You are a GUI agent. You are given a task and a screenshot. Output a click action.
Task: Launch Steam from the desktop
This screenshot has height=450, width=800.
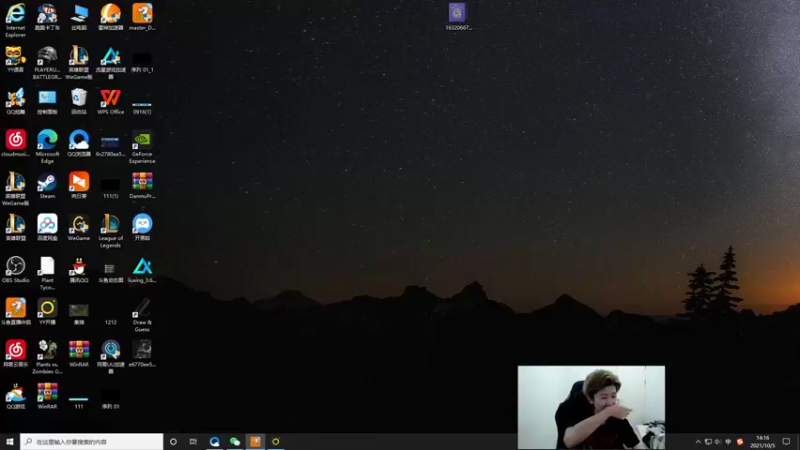coord(47,185)
